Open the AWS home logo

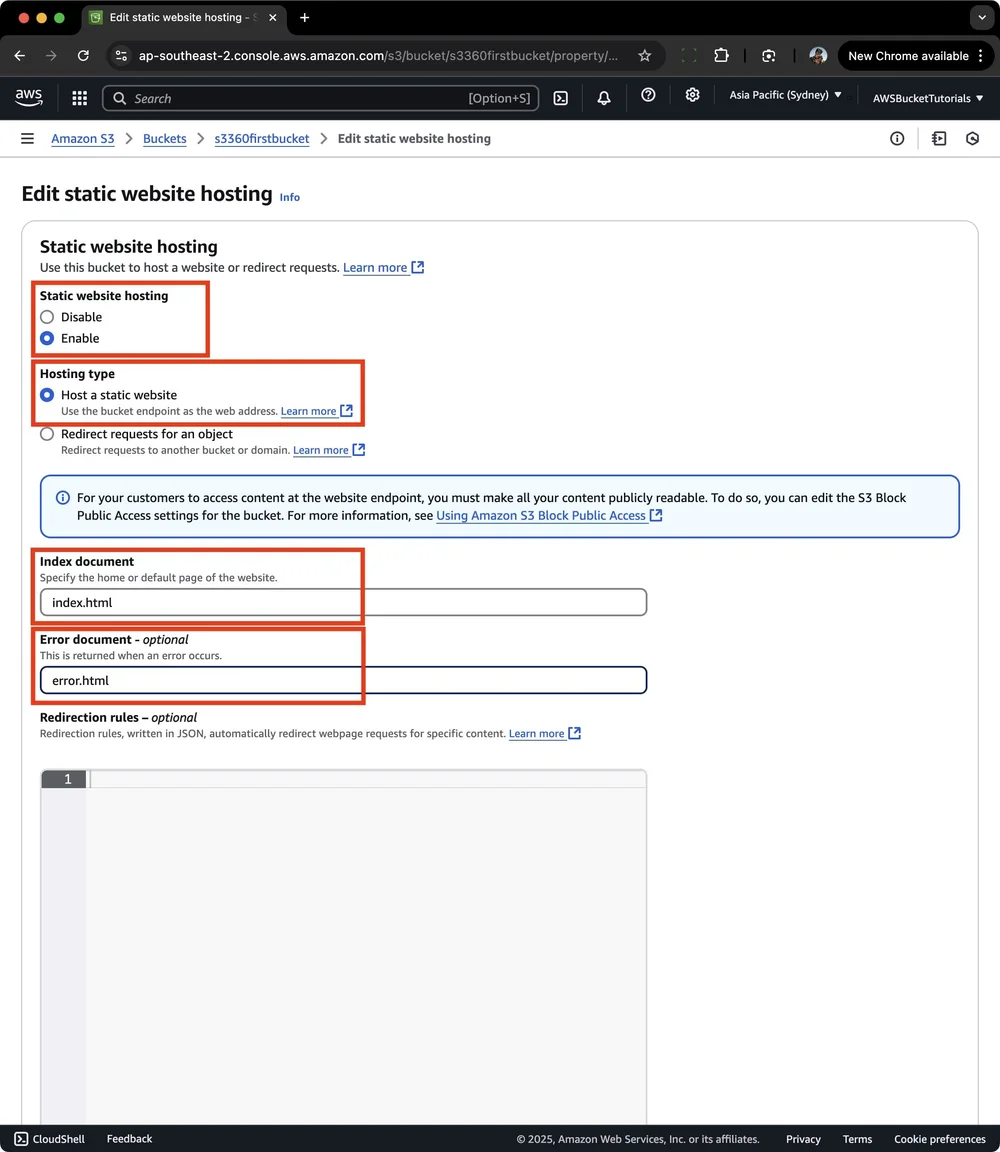(29, 97)
